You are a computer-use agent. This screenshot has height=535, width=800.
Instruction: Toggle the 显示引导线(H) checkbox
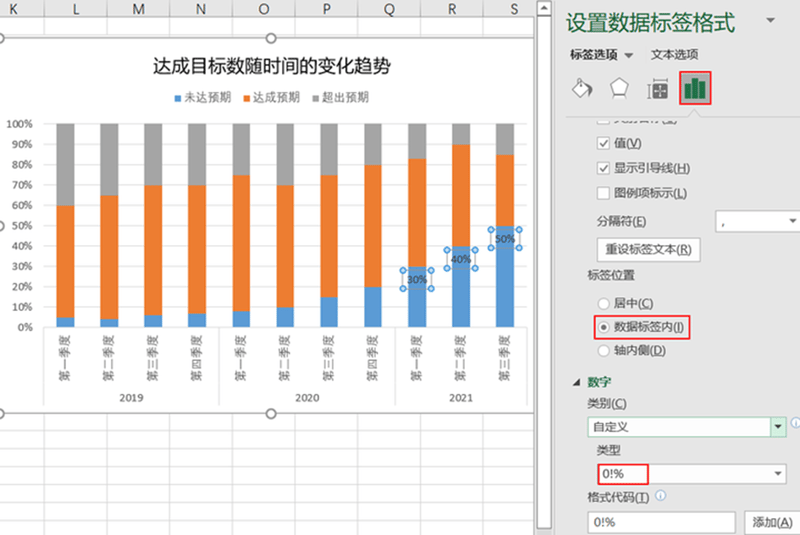(603, 168)
